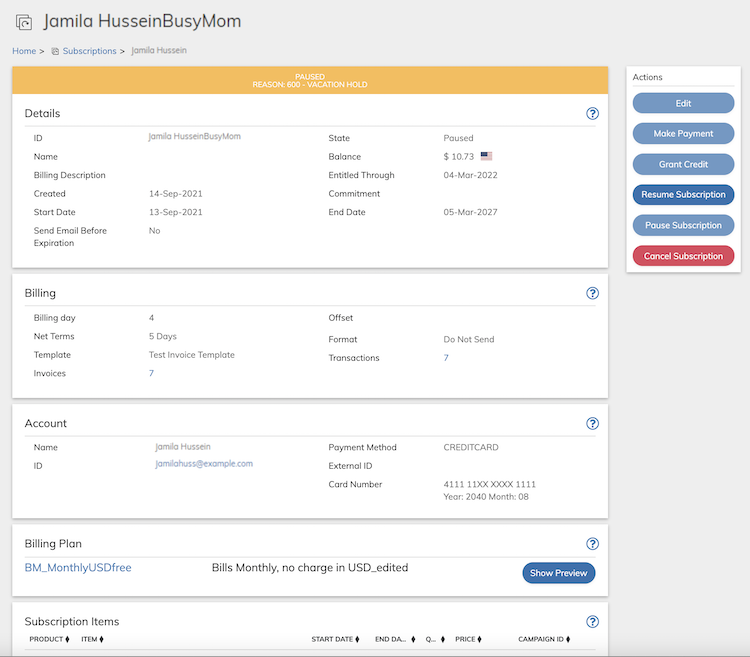750x657 pixels.
Task: Select the balance value $ 10.73
Action: pos(459,156)
